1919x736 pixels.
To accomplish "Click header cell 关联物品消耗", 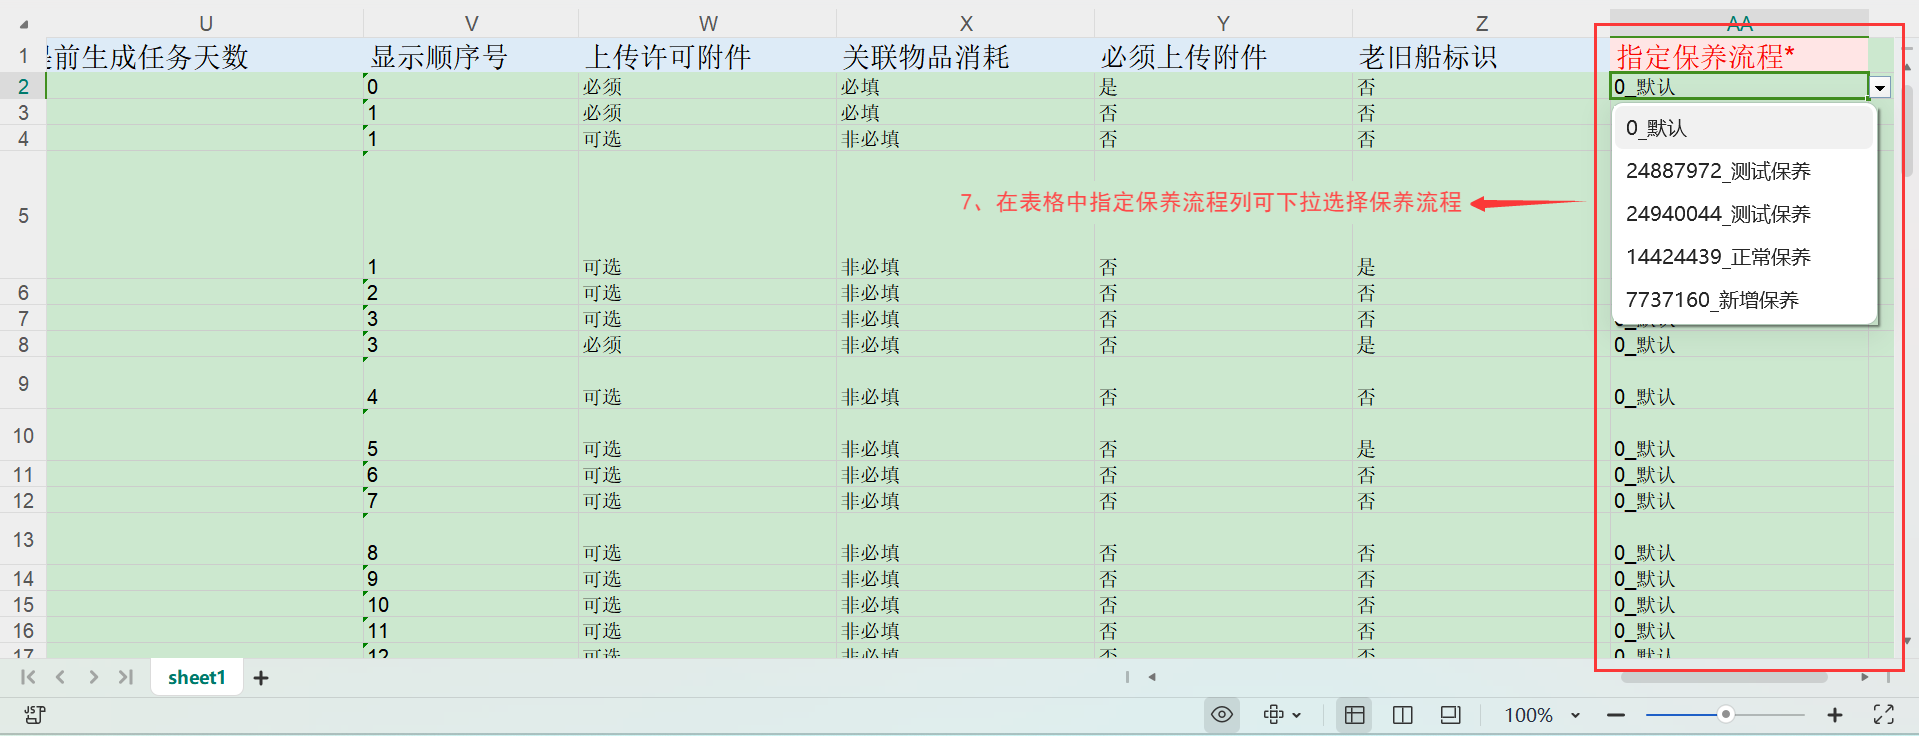I will tap(965, 56).
